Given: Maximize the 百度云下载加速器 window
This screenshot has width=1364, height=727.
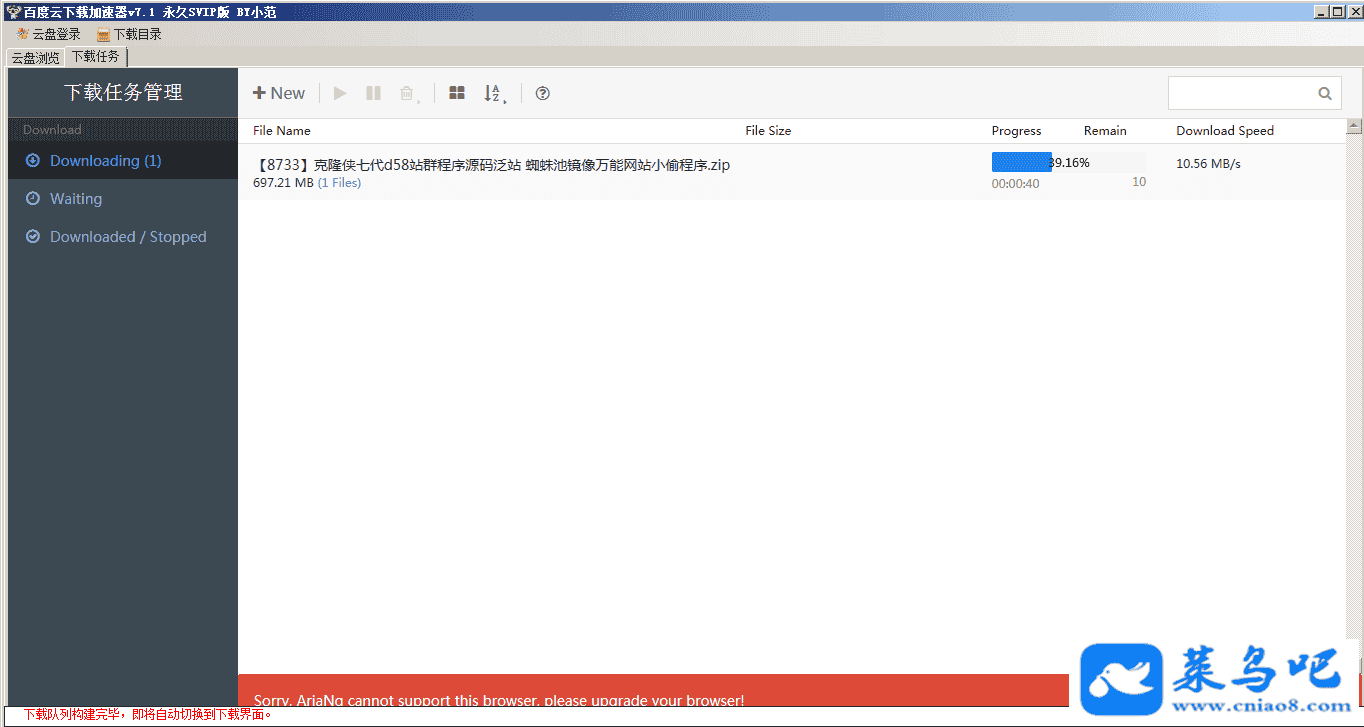Looking at the screenshot, I should click(1337, 12).
